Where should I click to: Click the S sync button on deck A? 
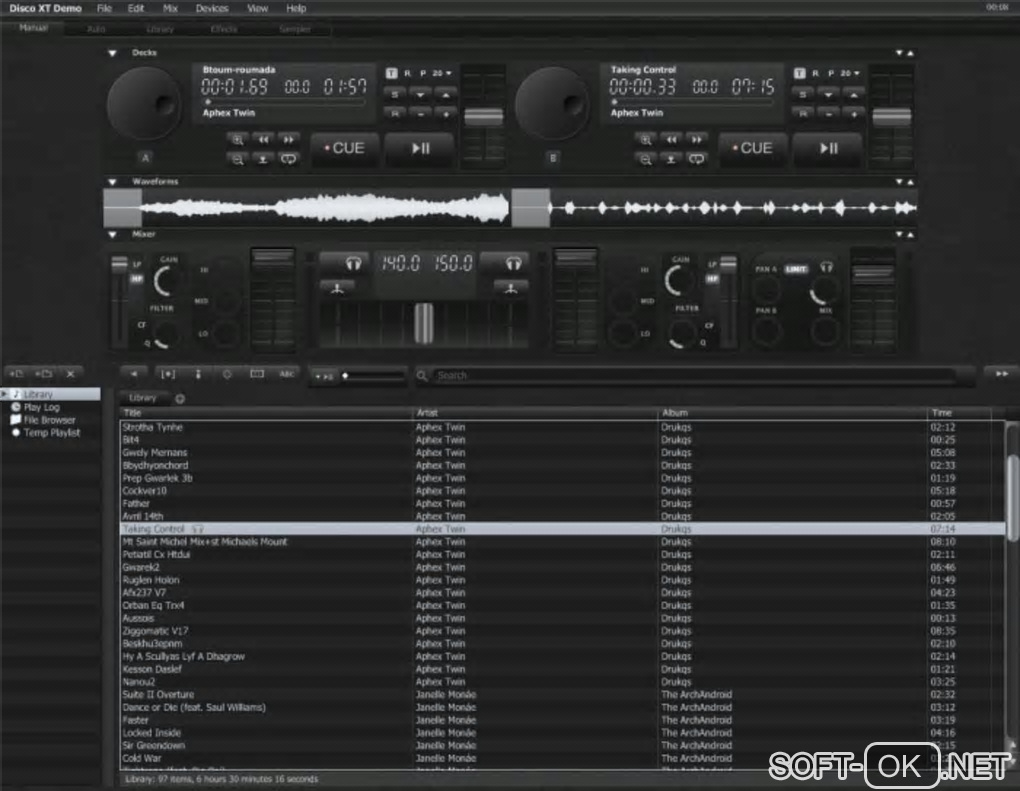(x=395, y=95)
